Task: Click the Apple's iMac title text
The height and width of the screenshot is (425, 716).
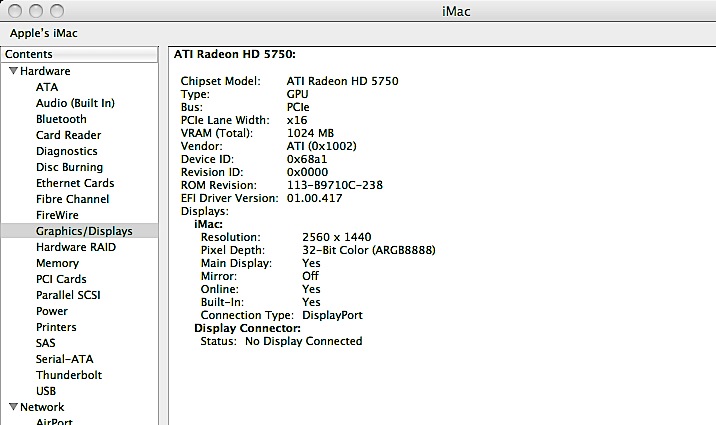Action: (x=44, y=33)
